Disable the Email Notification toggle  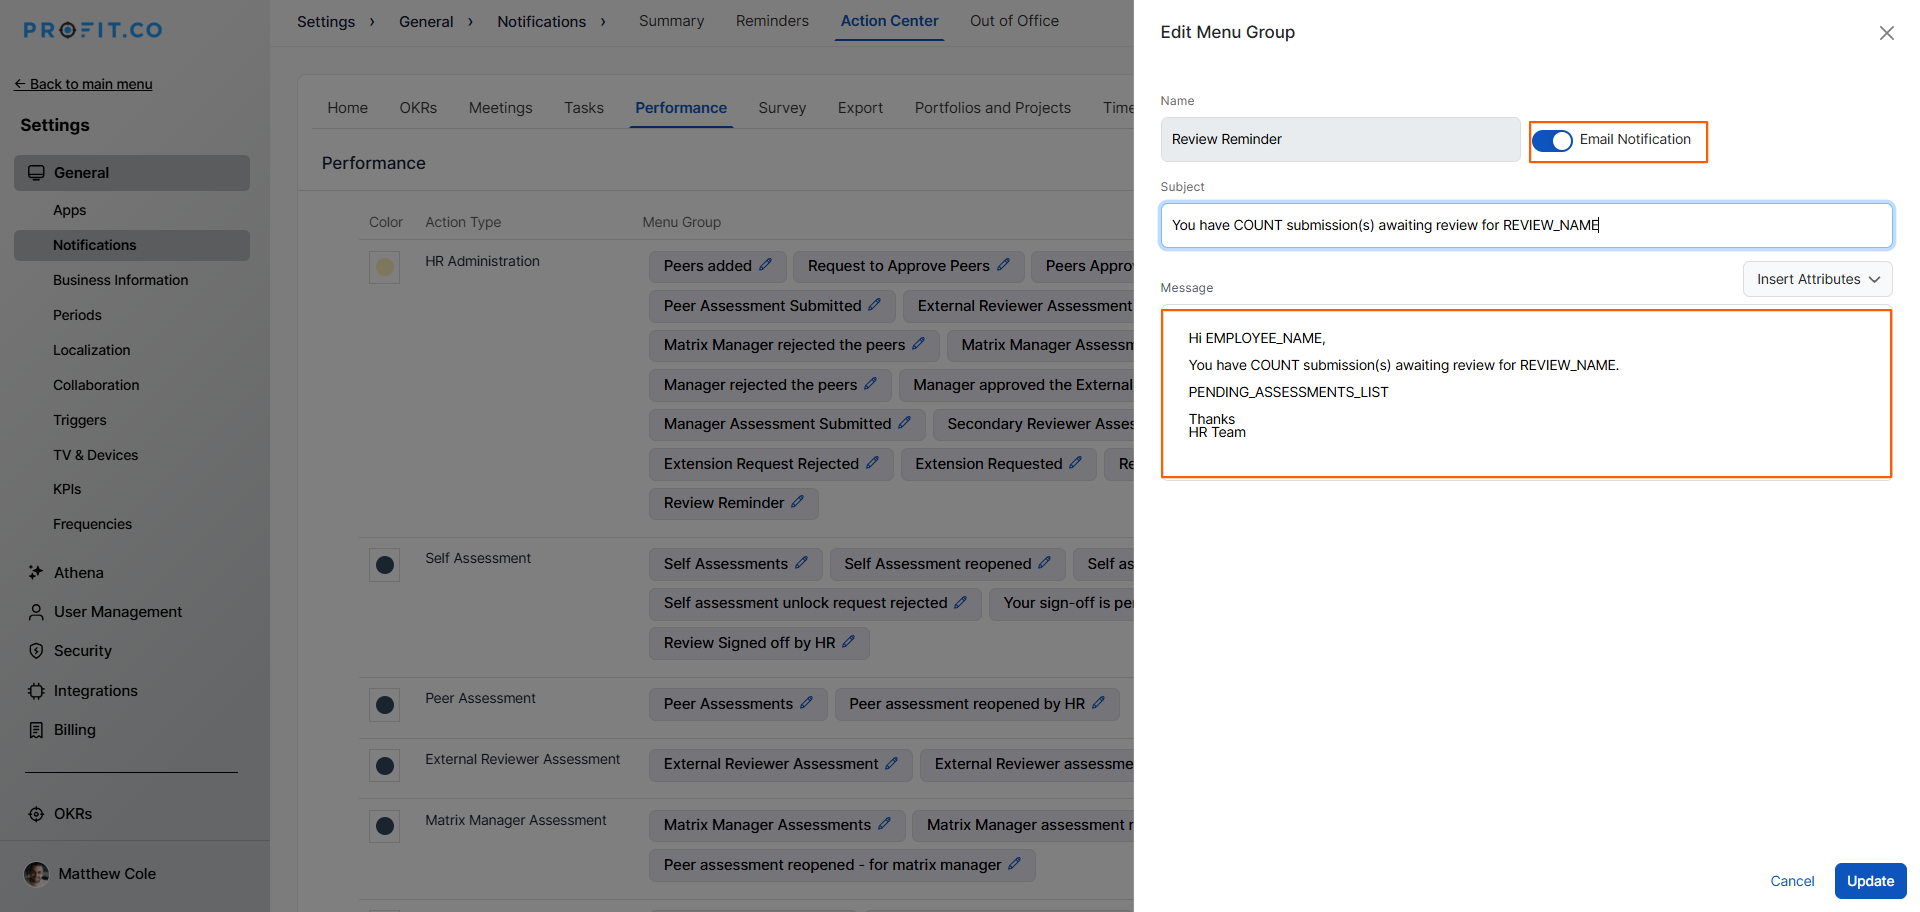[x=1552, y=141]
